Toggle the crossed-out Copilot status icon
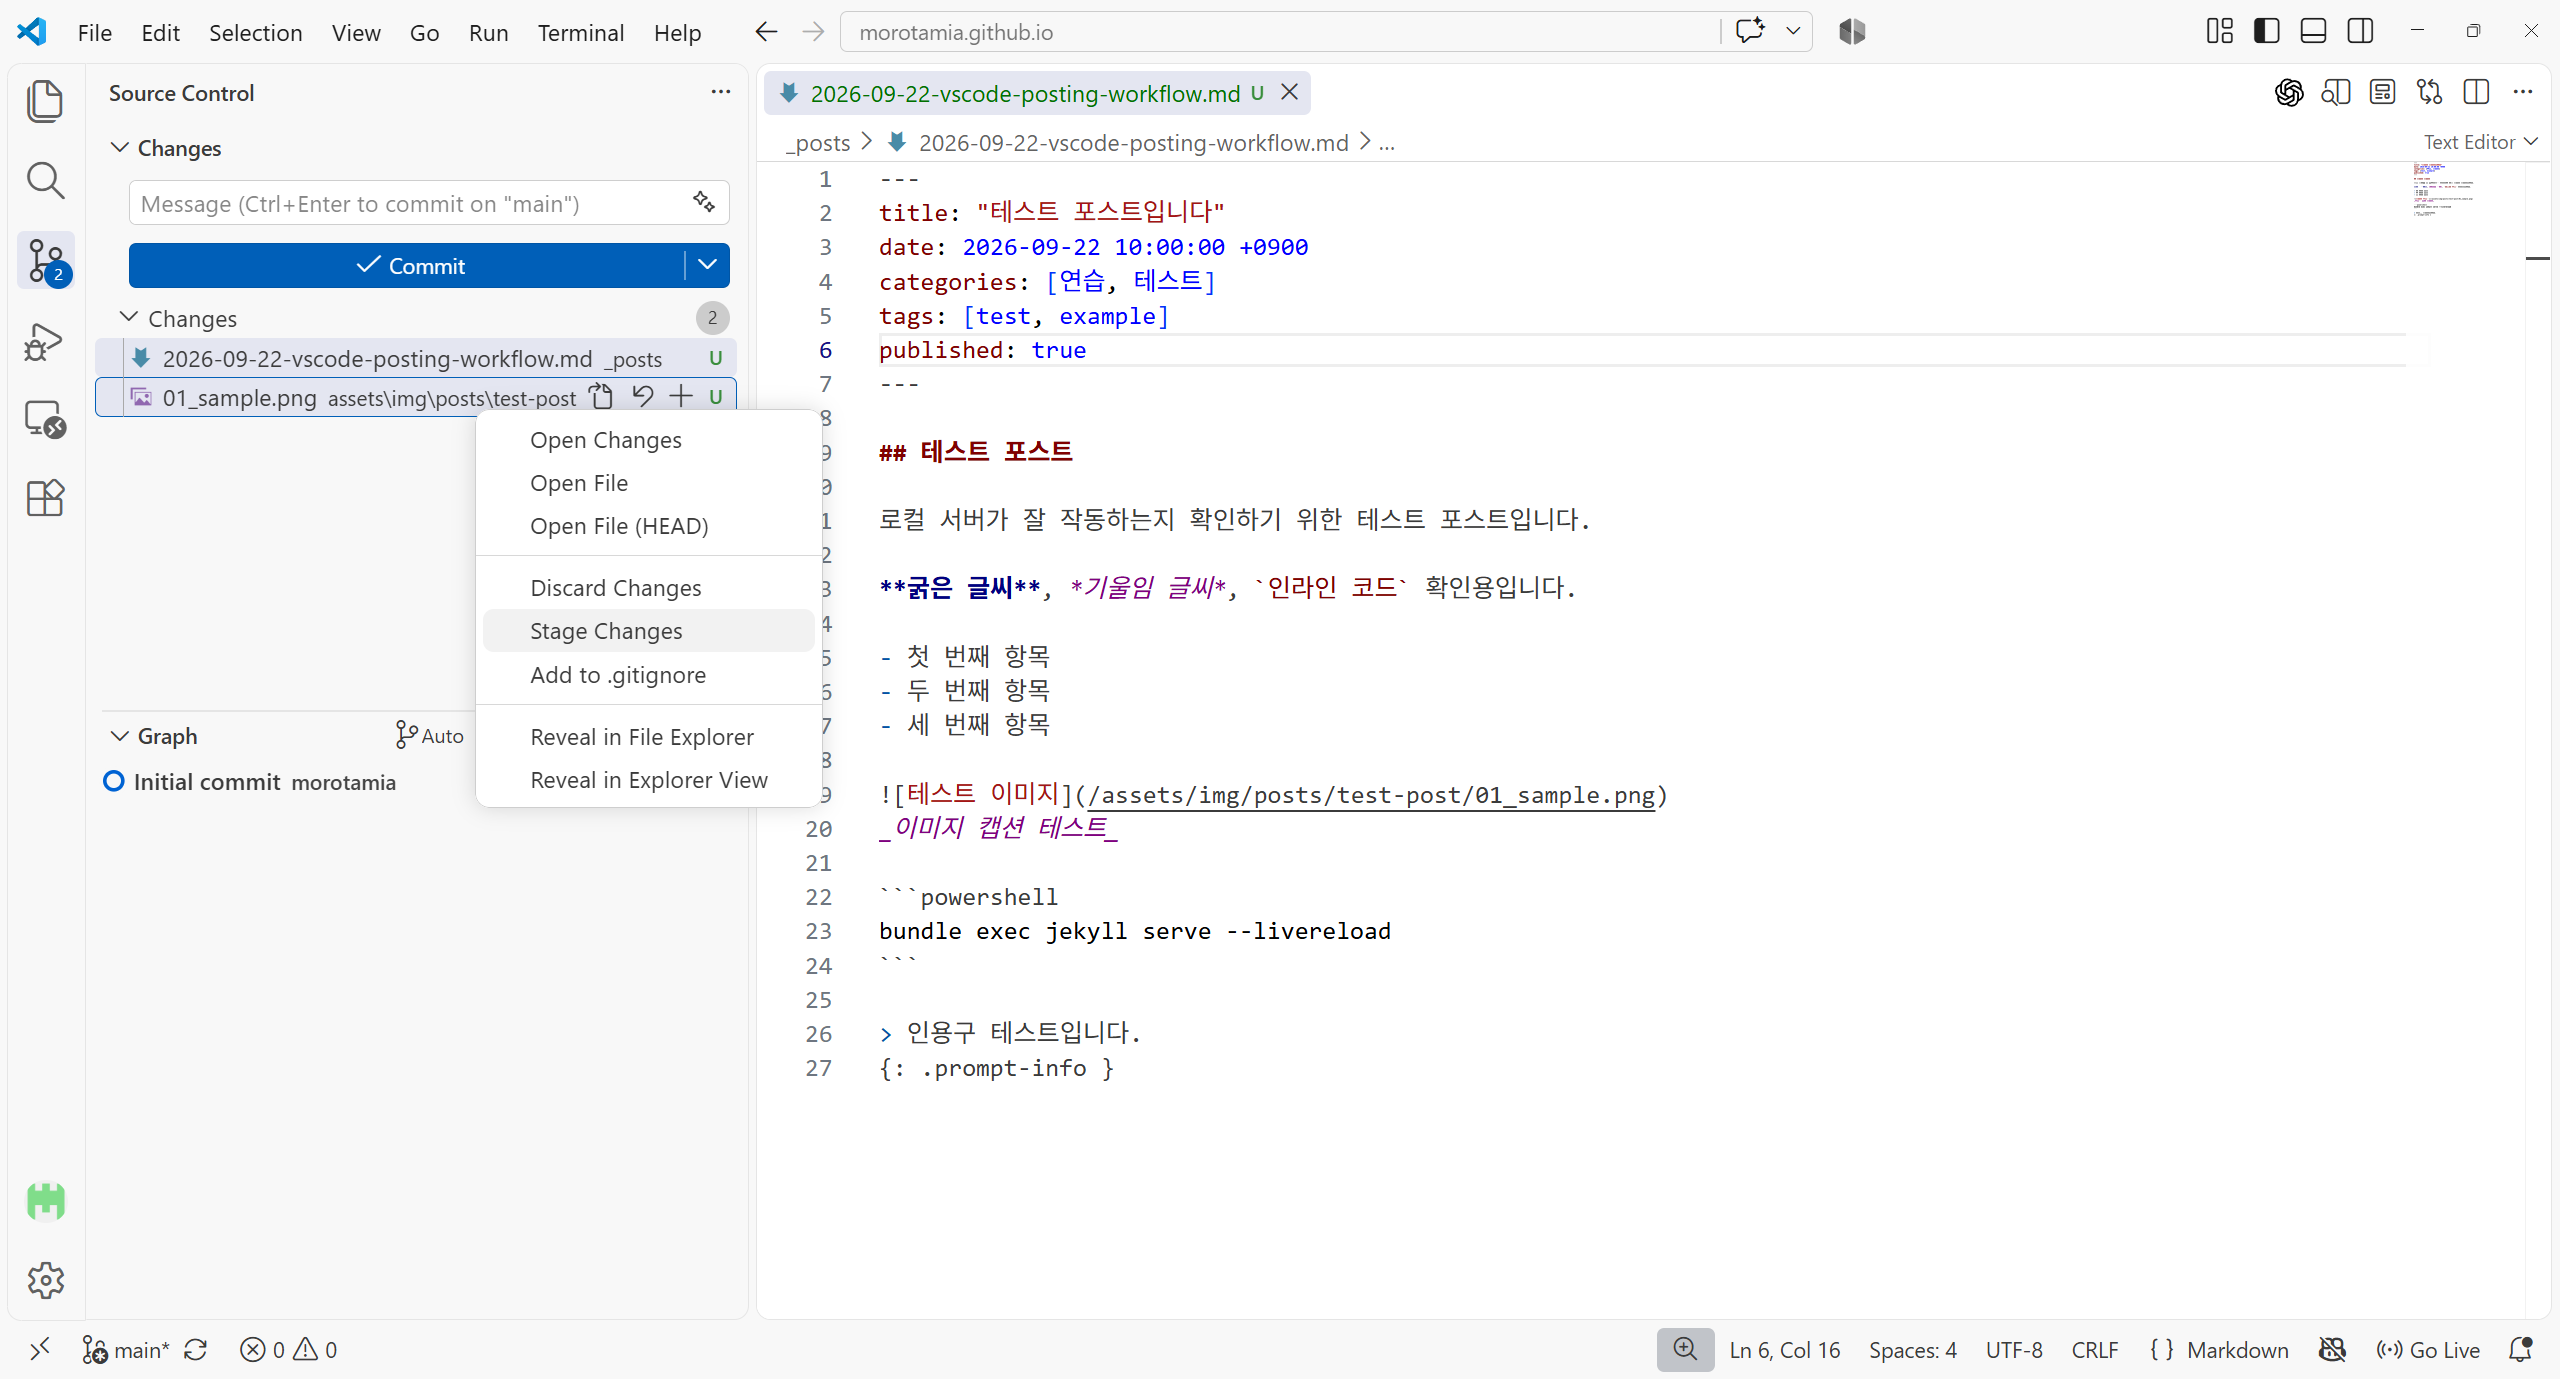 click(2332, 1350)
